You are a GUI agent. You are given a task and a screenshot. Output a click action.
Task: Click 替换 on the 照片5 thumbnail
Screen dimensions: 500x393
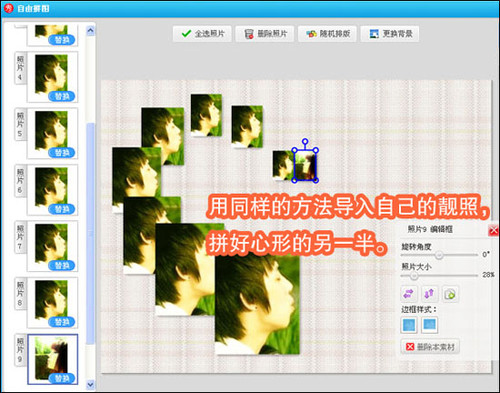(62, 153)
